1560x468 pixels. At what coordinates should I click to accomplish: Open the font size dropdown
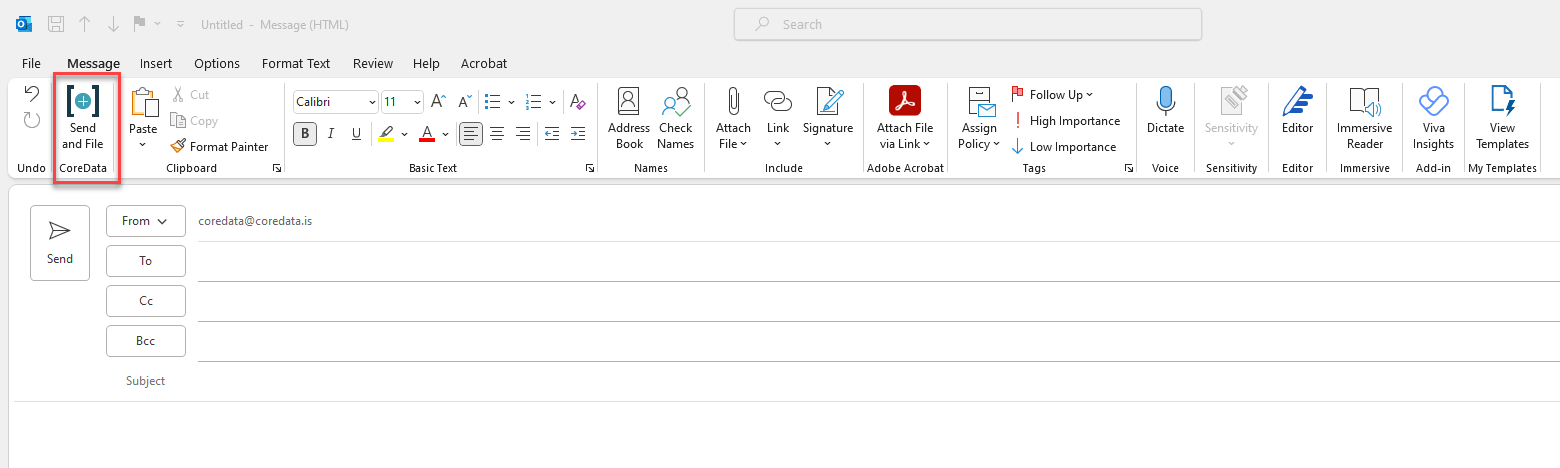[416, 102]
